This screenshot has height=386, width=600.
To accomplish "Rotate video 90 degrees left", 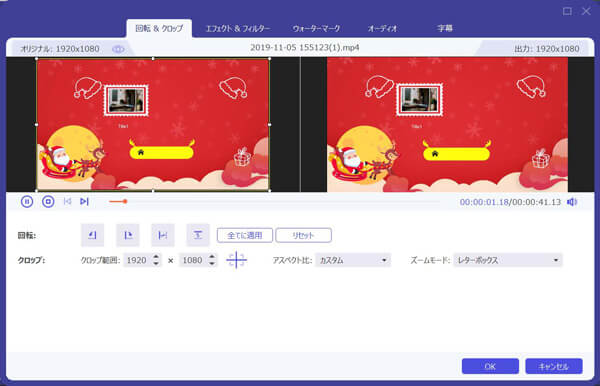I will tap(93, 235).
